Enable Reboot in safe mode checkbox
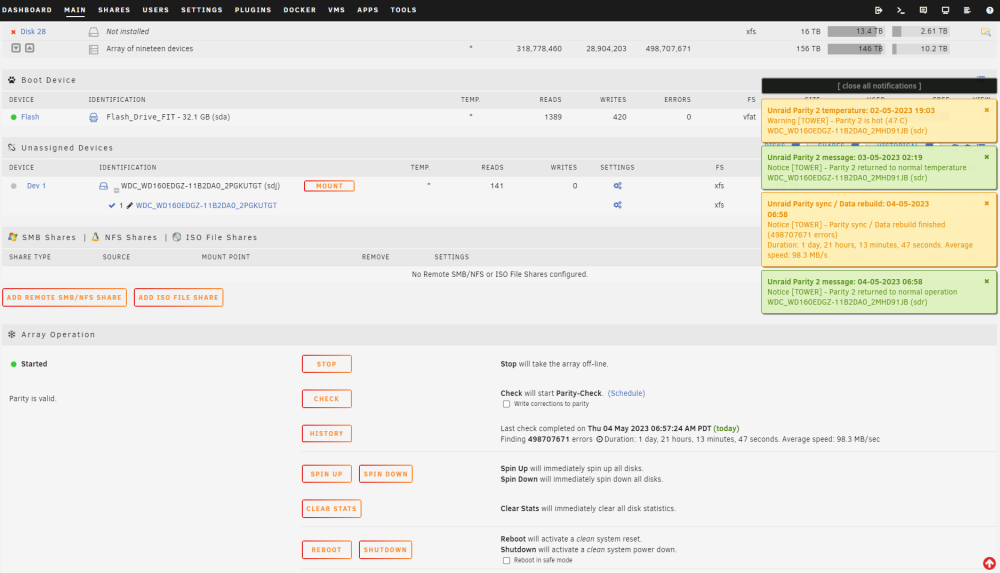This screenshot has height=573, width=1000. point(506,560)
